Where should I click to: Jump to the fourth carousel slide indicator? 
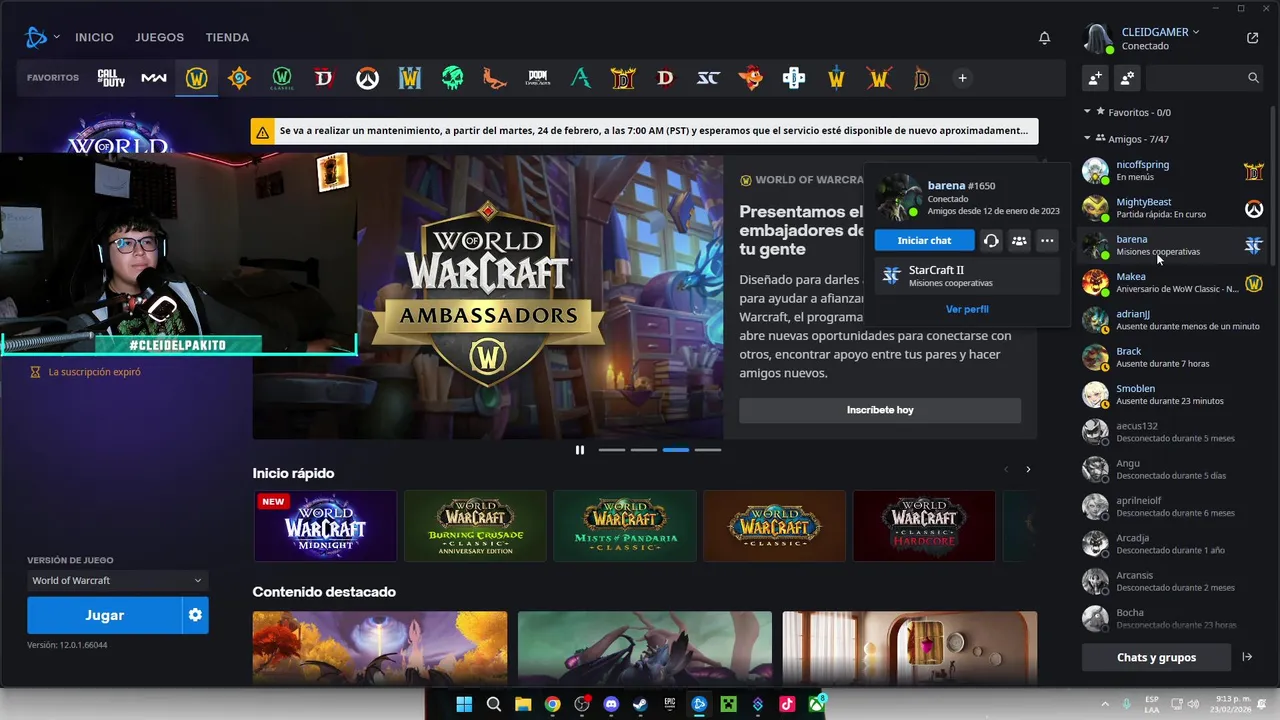click(707, 450)
